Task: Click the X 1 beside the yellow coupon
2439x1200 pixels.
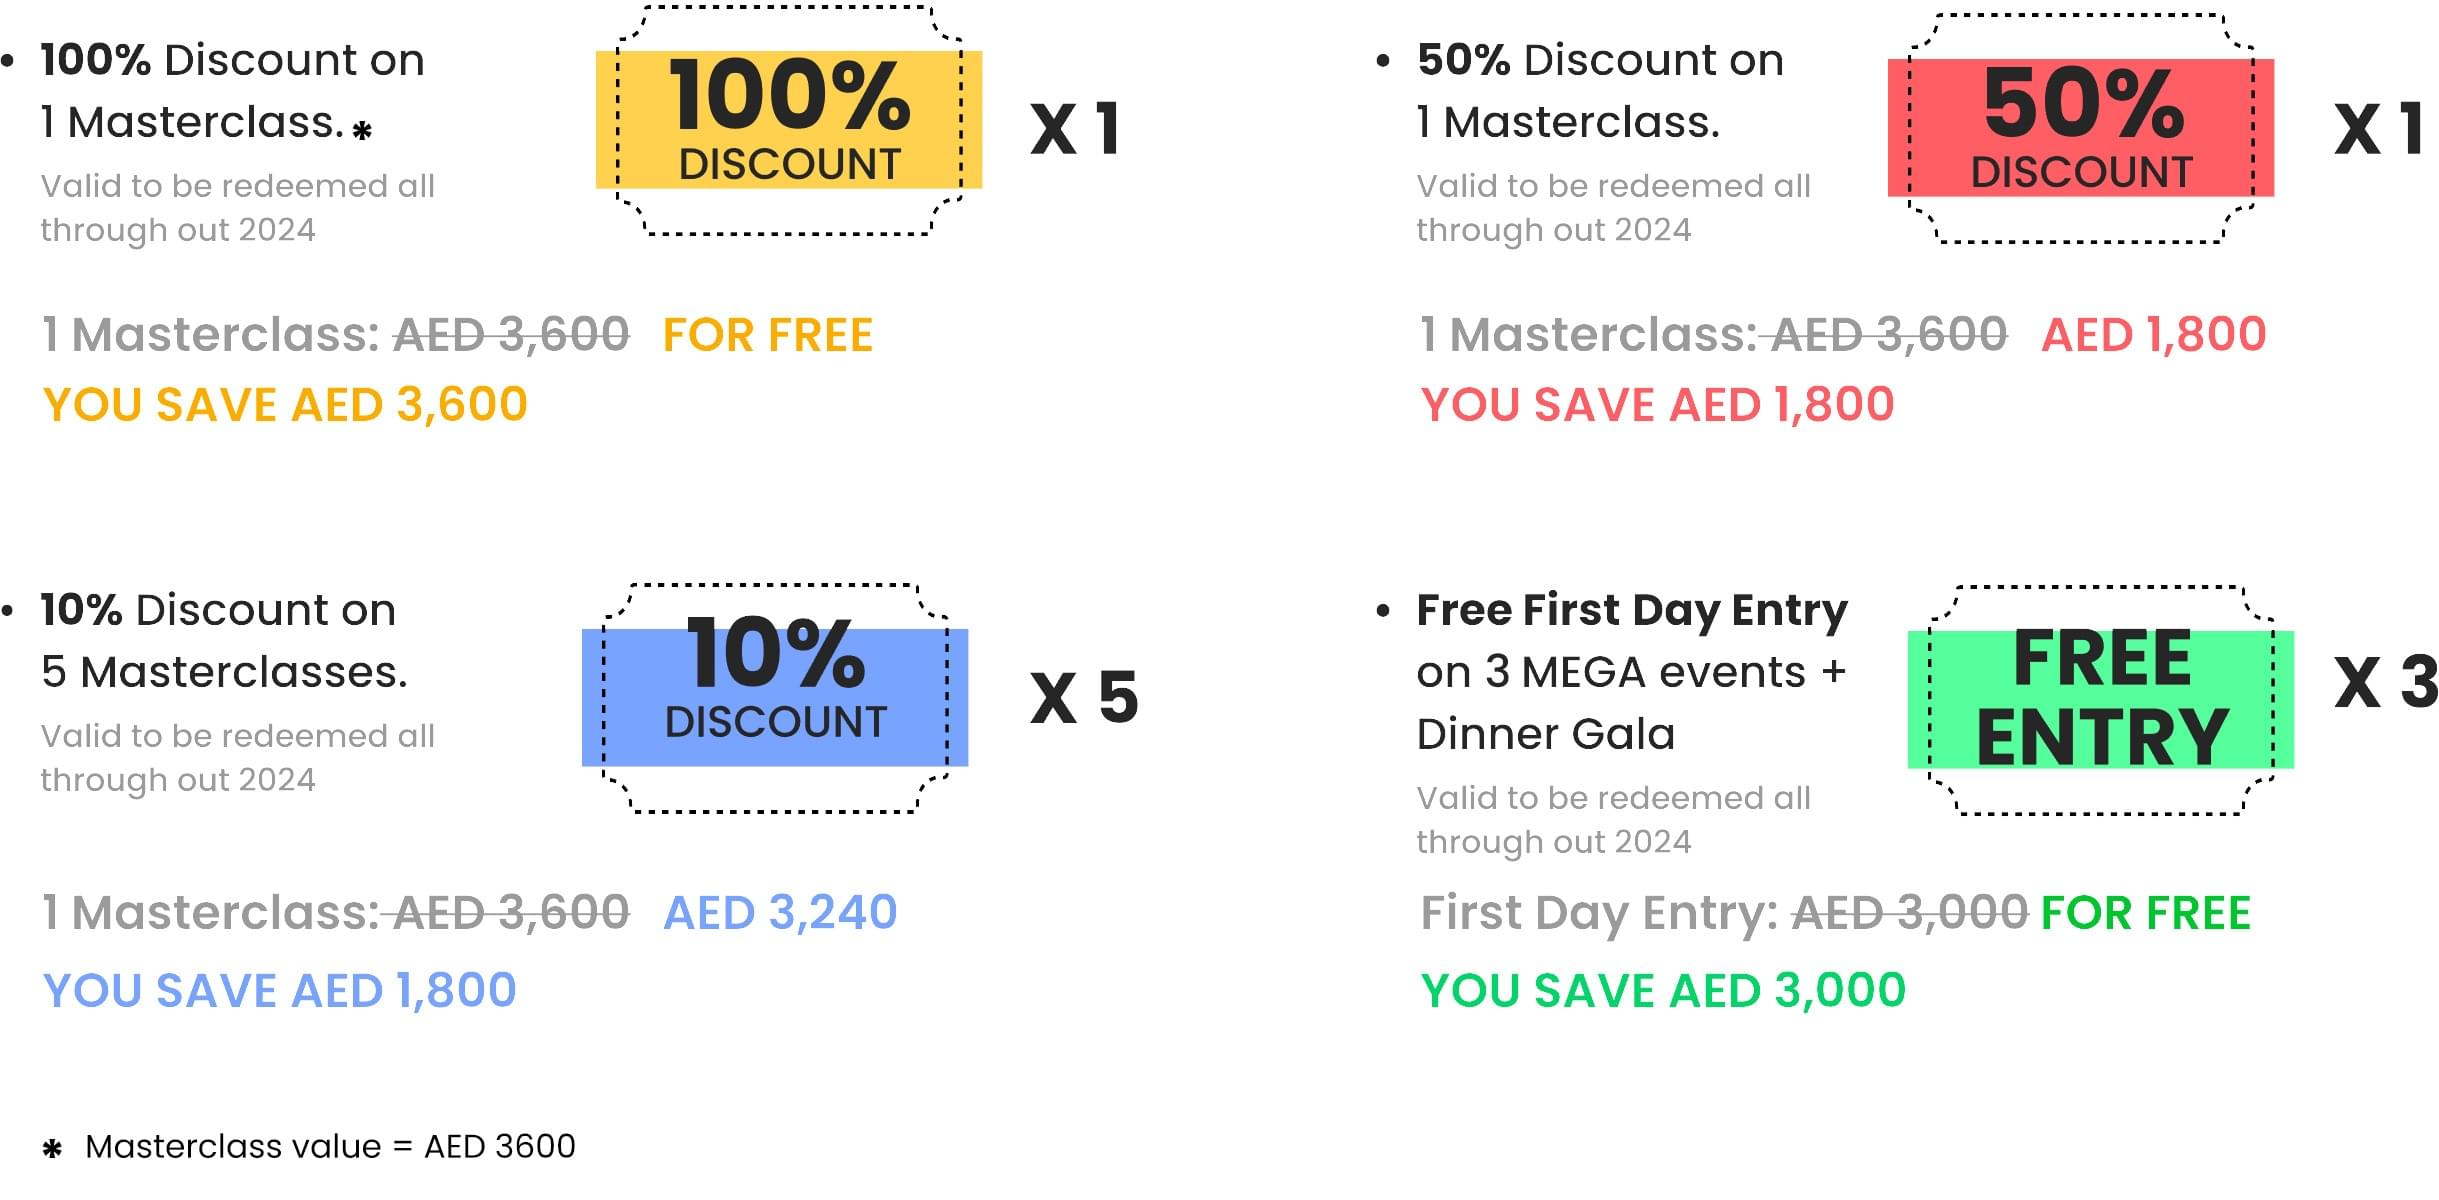Action: (x=1075, y=130)
